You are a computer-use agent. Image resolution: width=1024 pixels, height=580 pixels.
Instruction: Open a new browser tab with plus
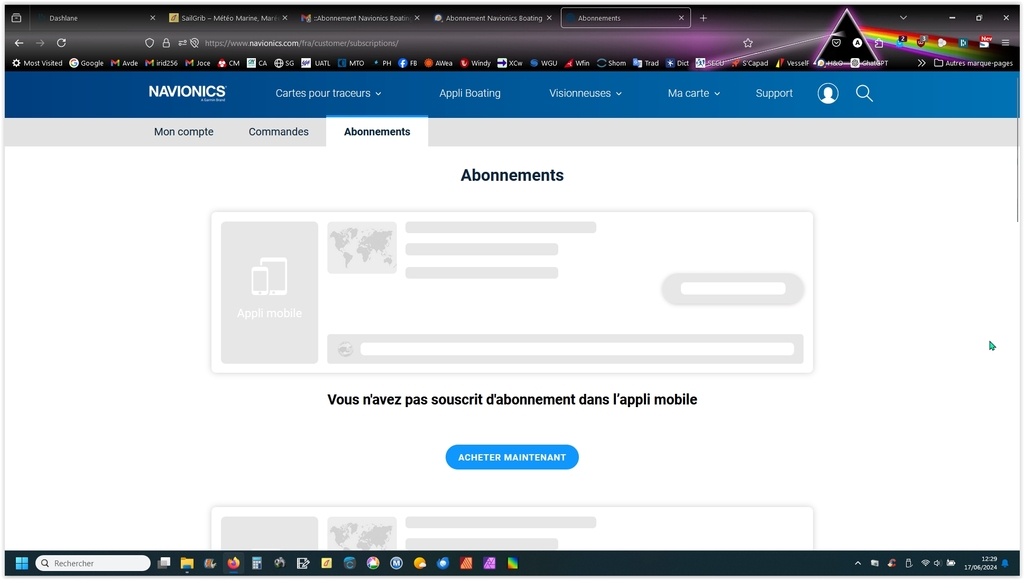[703, 18]
